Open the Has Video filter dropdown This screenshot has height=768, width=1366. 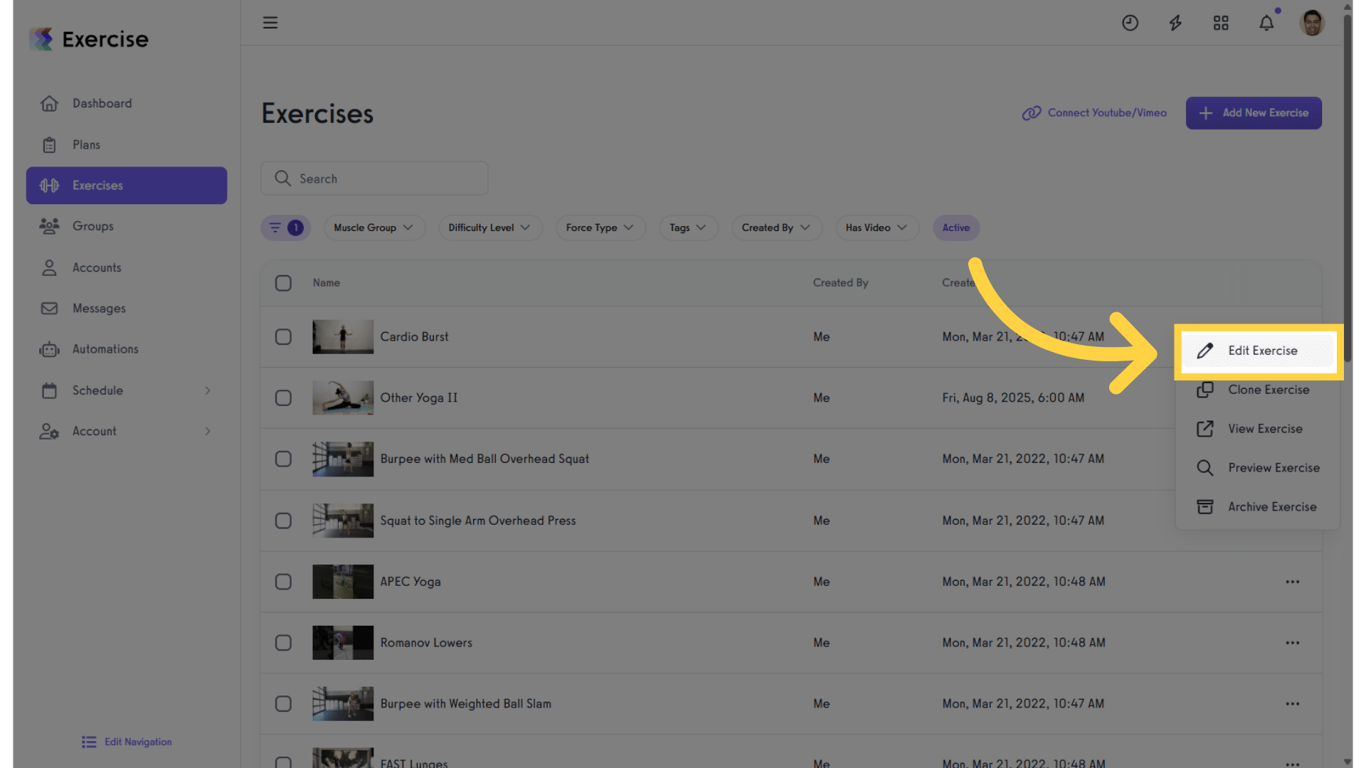(x=876, y=228)
